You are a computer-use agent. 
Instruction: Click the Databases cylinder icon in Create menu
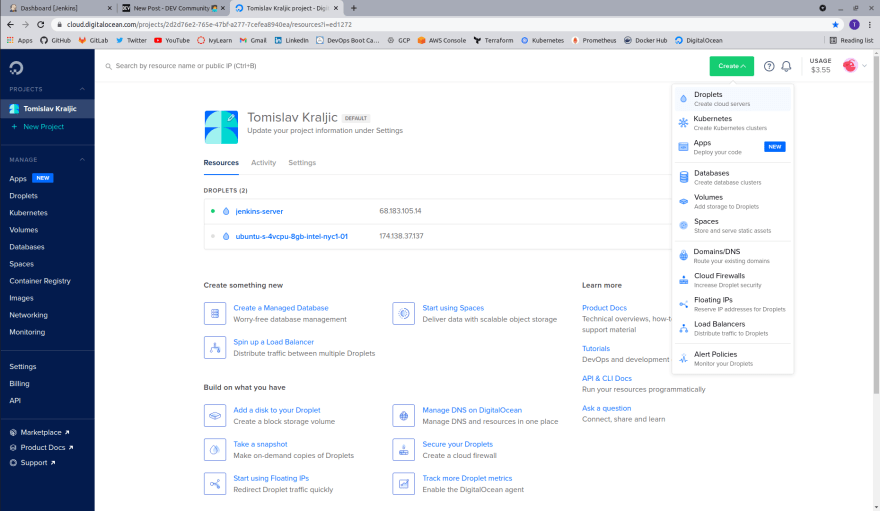coord(684,177)
